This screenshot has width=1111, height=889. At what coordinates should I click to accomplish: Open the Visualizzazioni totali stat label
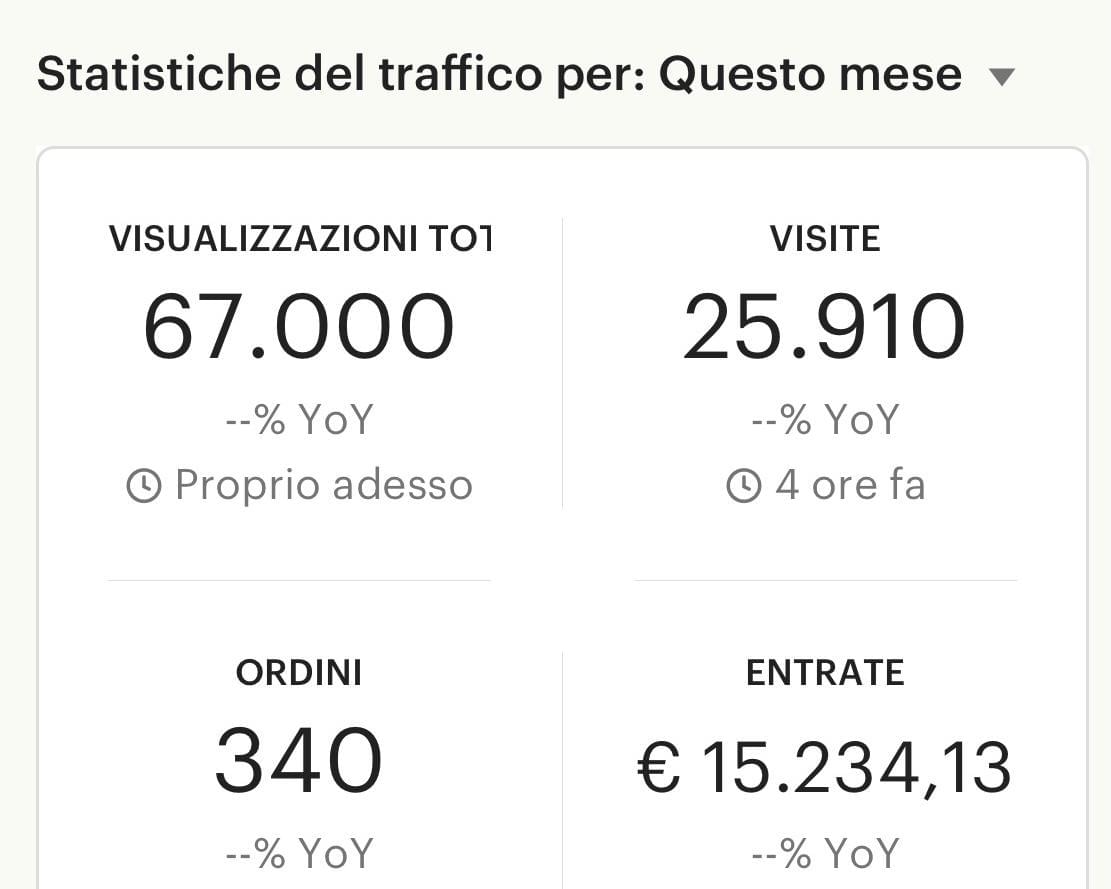pyautogui.click(x=300, y=238)
